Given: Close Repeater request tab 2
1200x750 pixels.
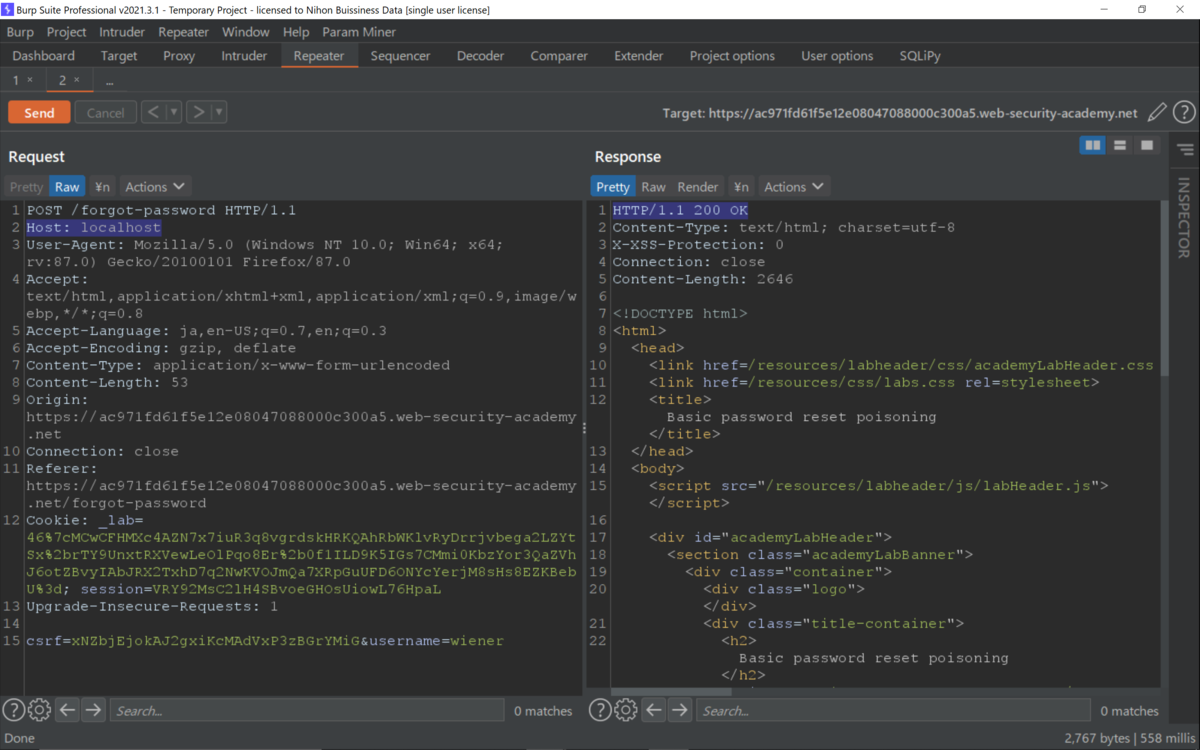Looking at the screenshot, I should coord(77,80).
